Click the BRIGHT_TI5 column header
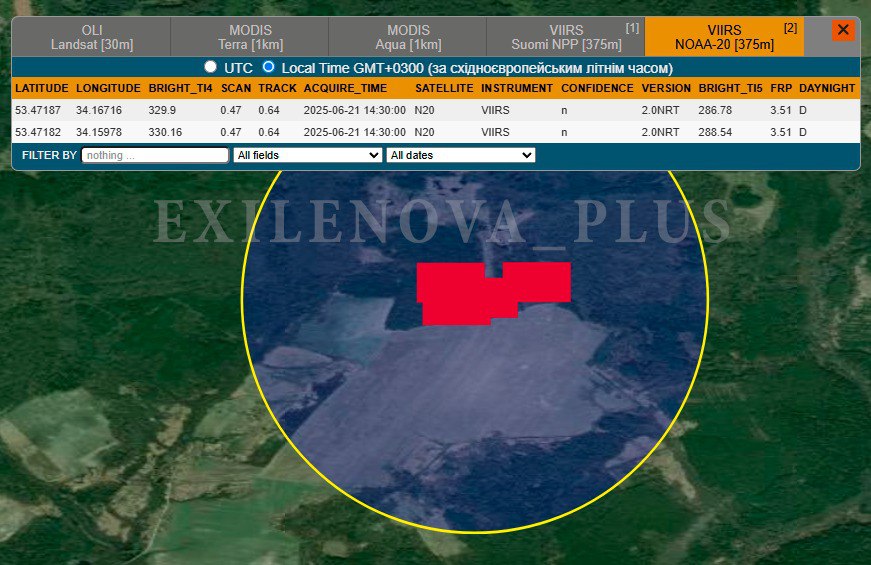871x565 pixels. 730,88
